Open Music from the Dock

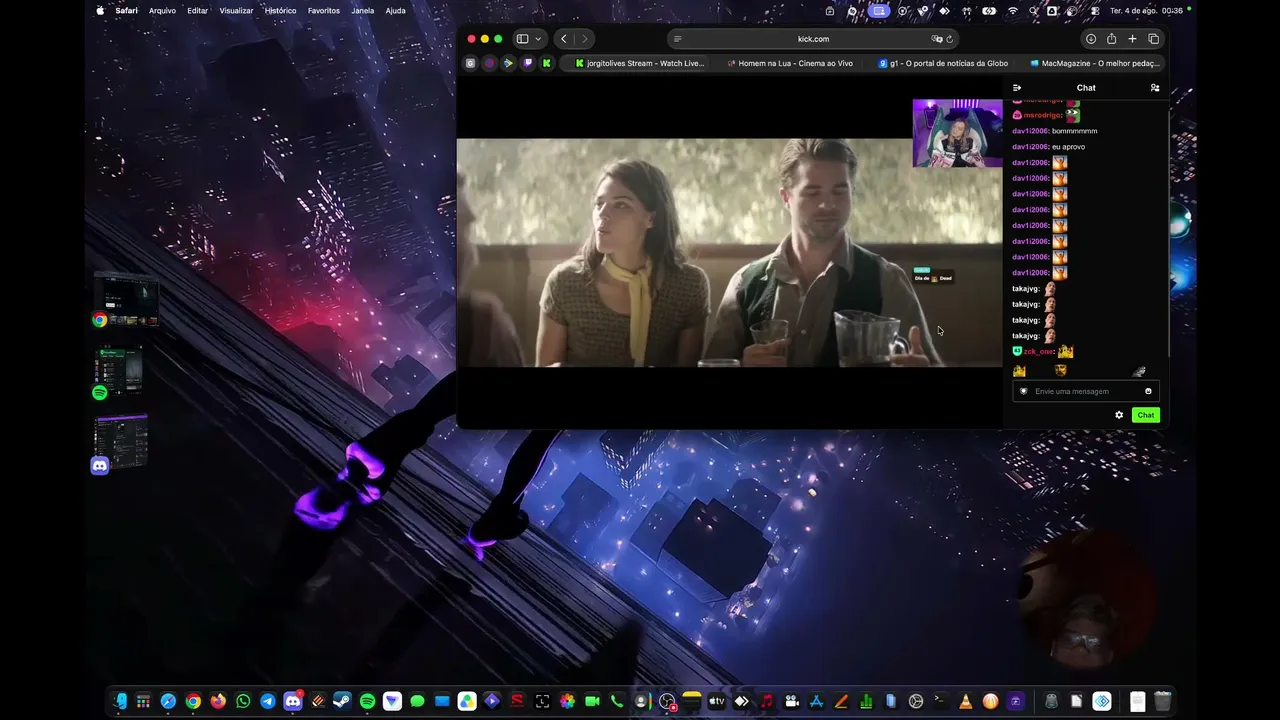(766, 702)
